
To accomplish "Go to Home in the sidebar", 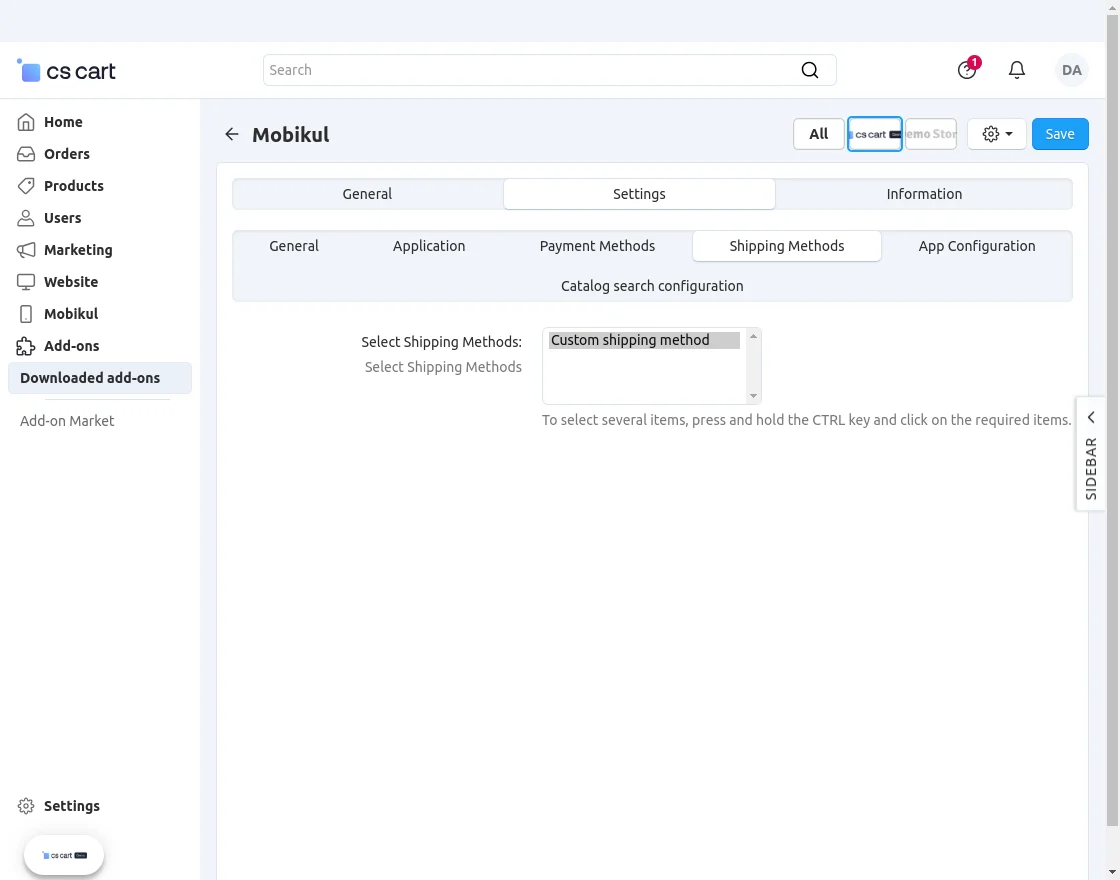I will tap(63, 122).
